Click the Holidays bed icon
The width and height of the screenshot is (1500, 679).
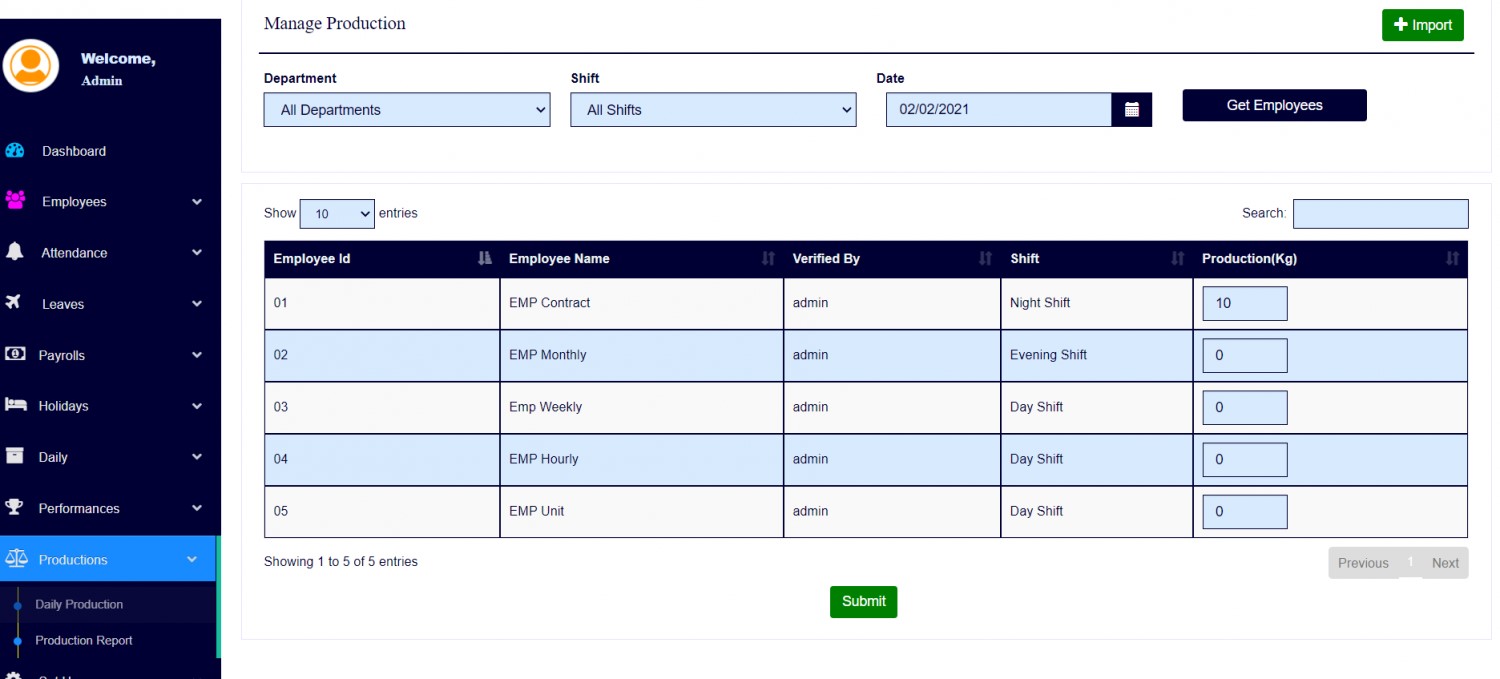click(15, 405)
